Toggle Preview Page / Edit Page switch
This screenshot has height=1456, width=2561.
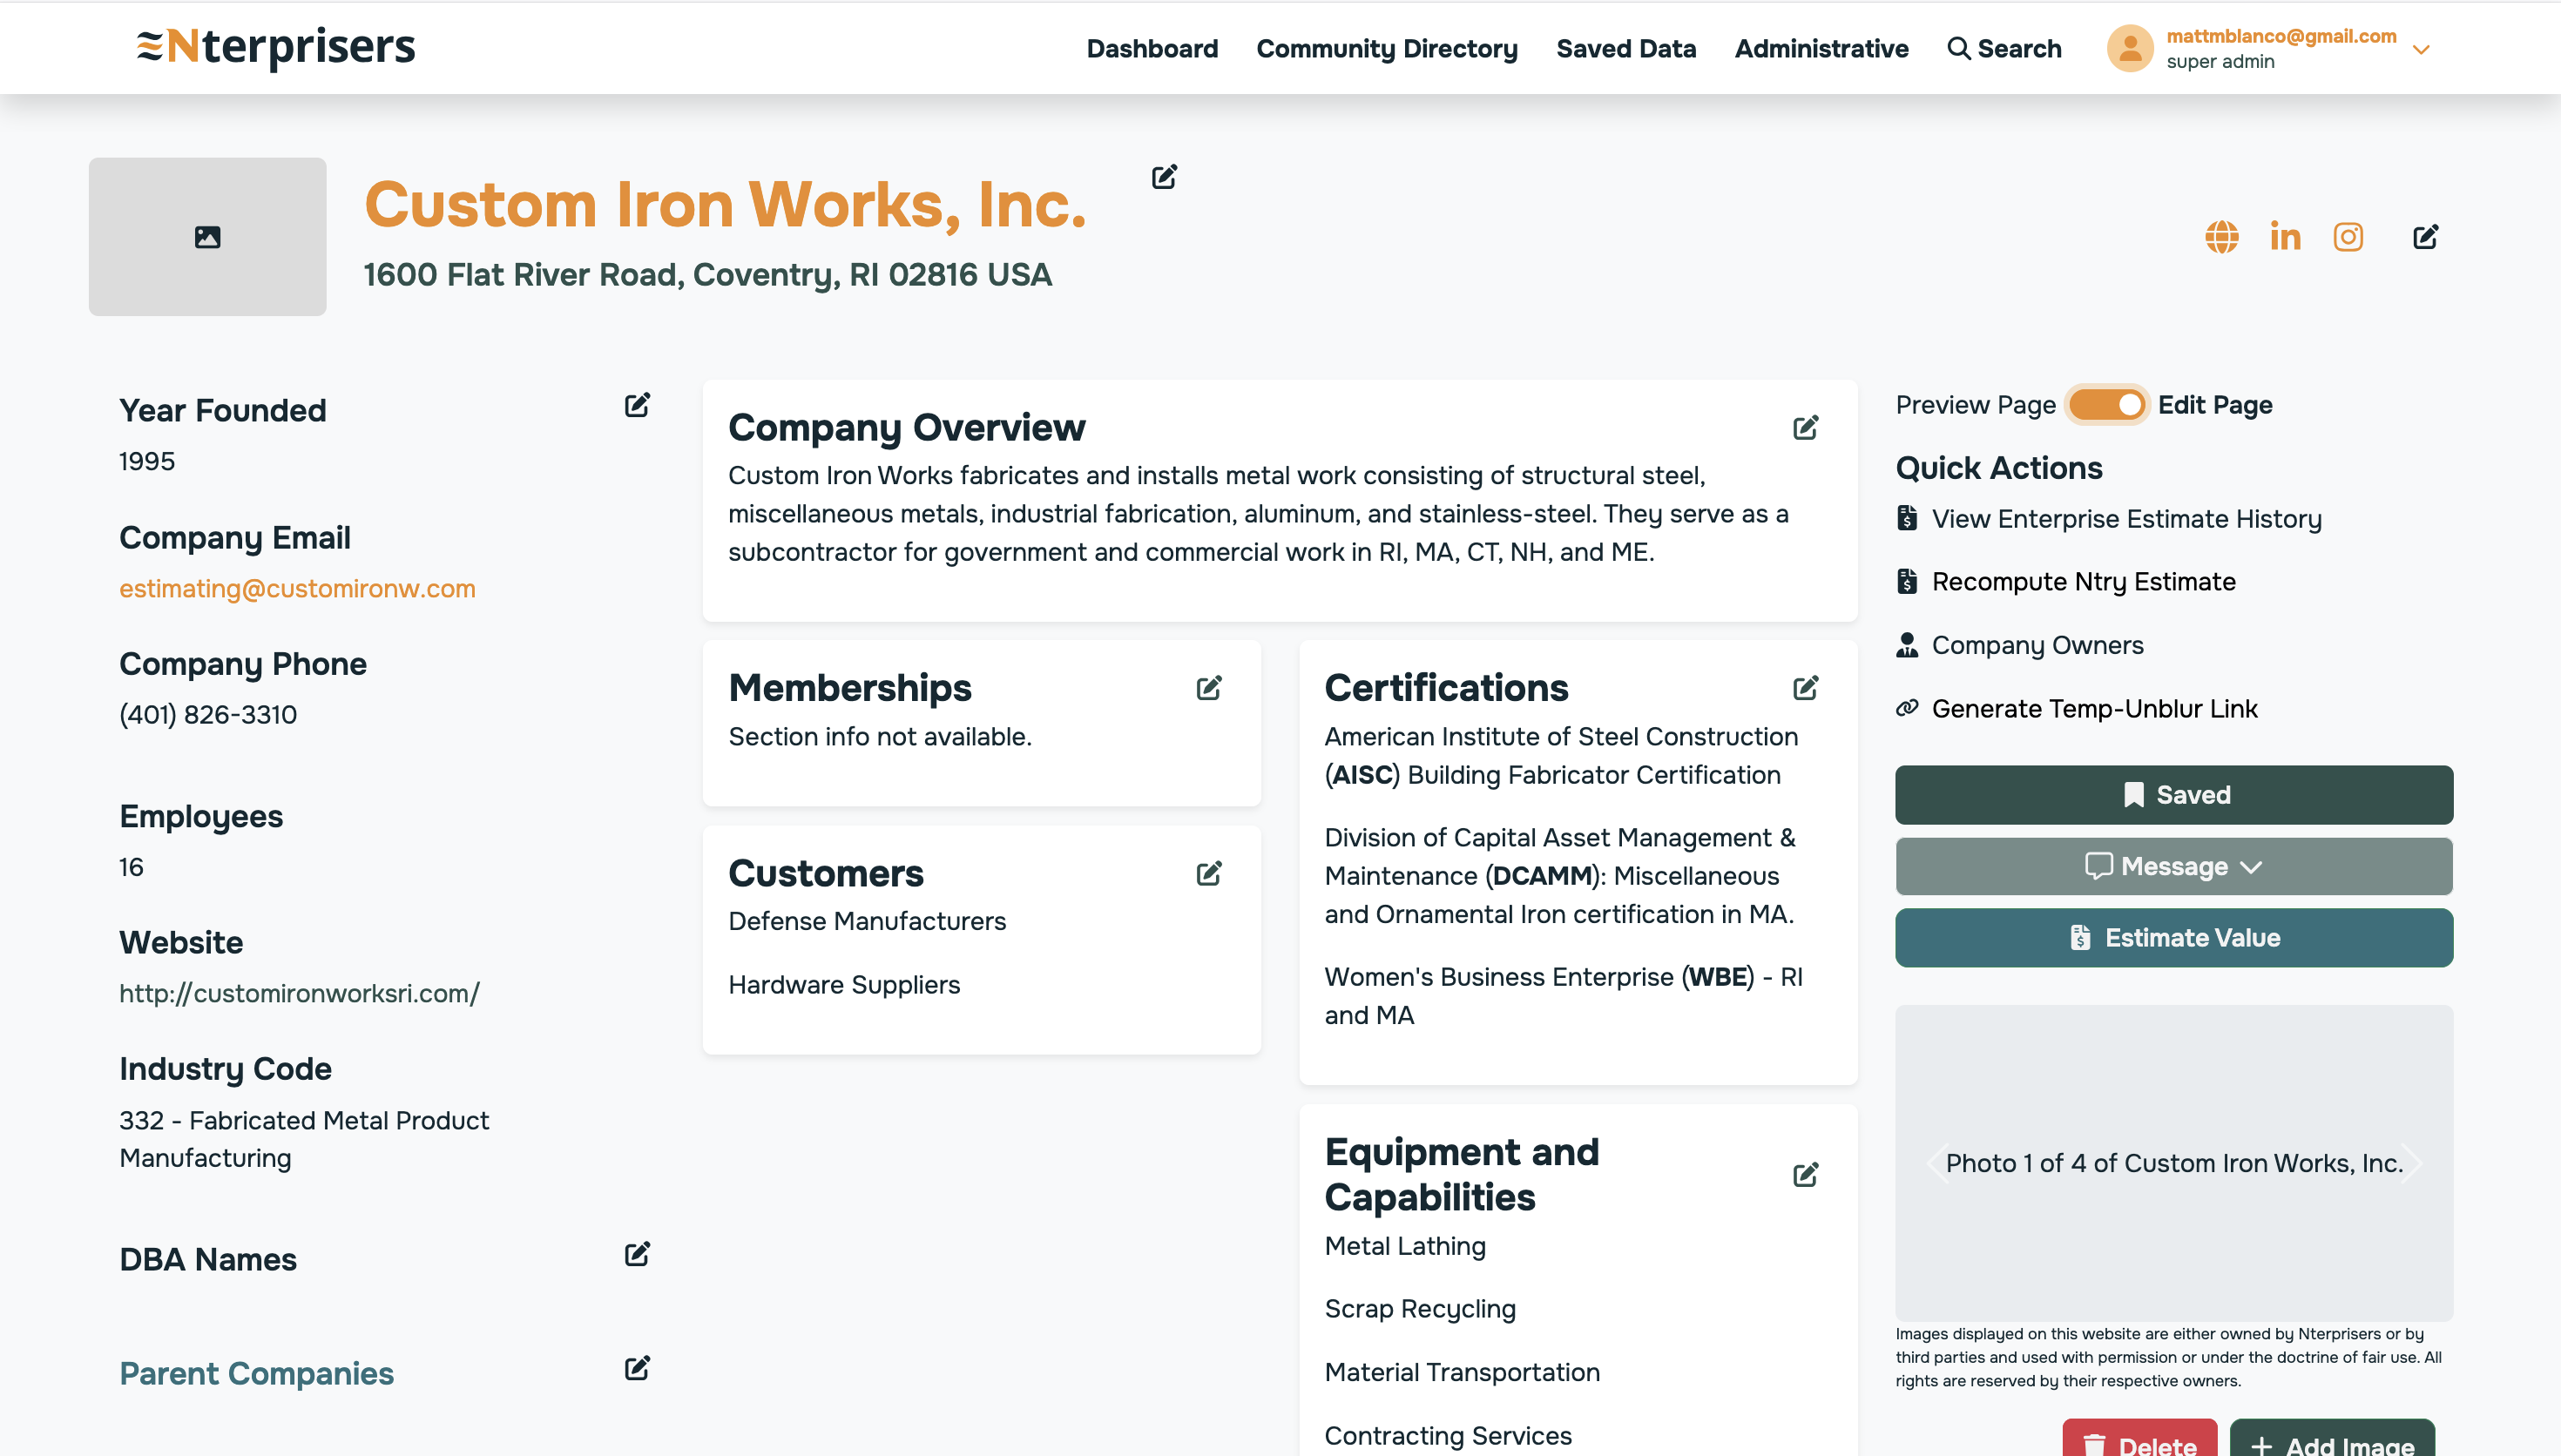(x=2106, y=405)
